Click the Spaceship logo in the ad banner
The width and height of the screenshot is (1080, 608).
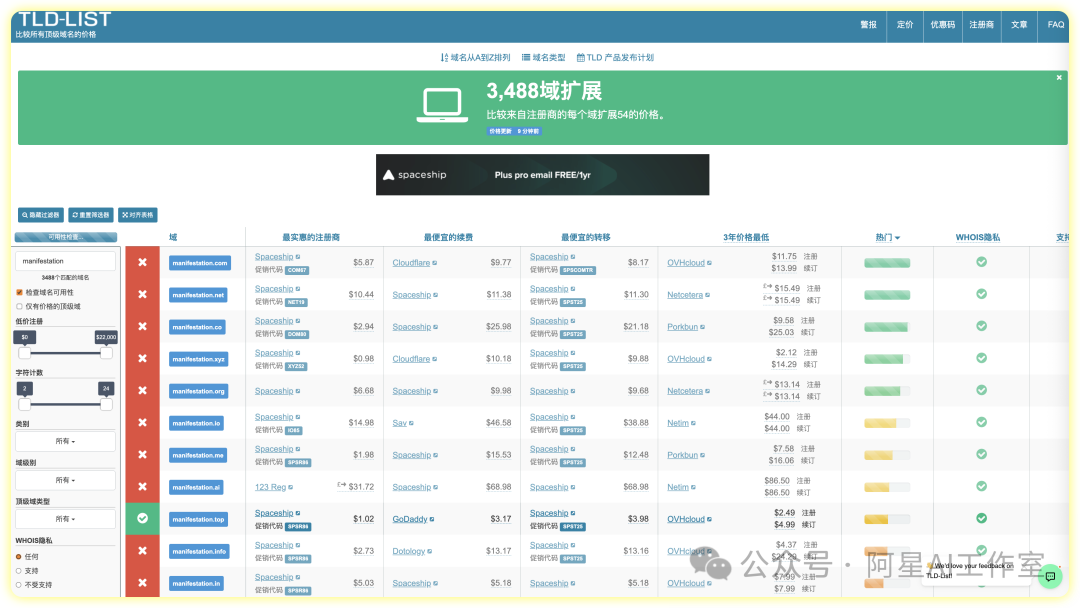click(415, 175)
